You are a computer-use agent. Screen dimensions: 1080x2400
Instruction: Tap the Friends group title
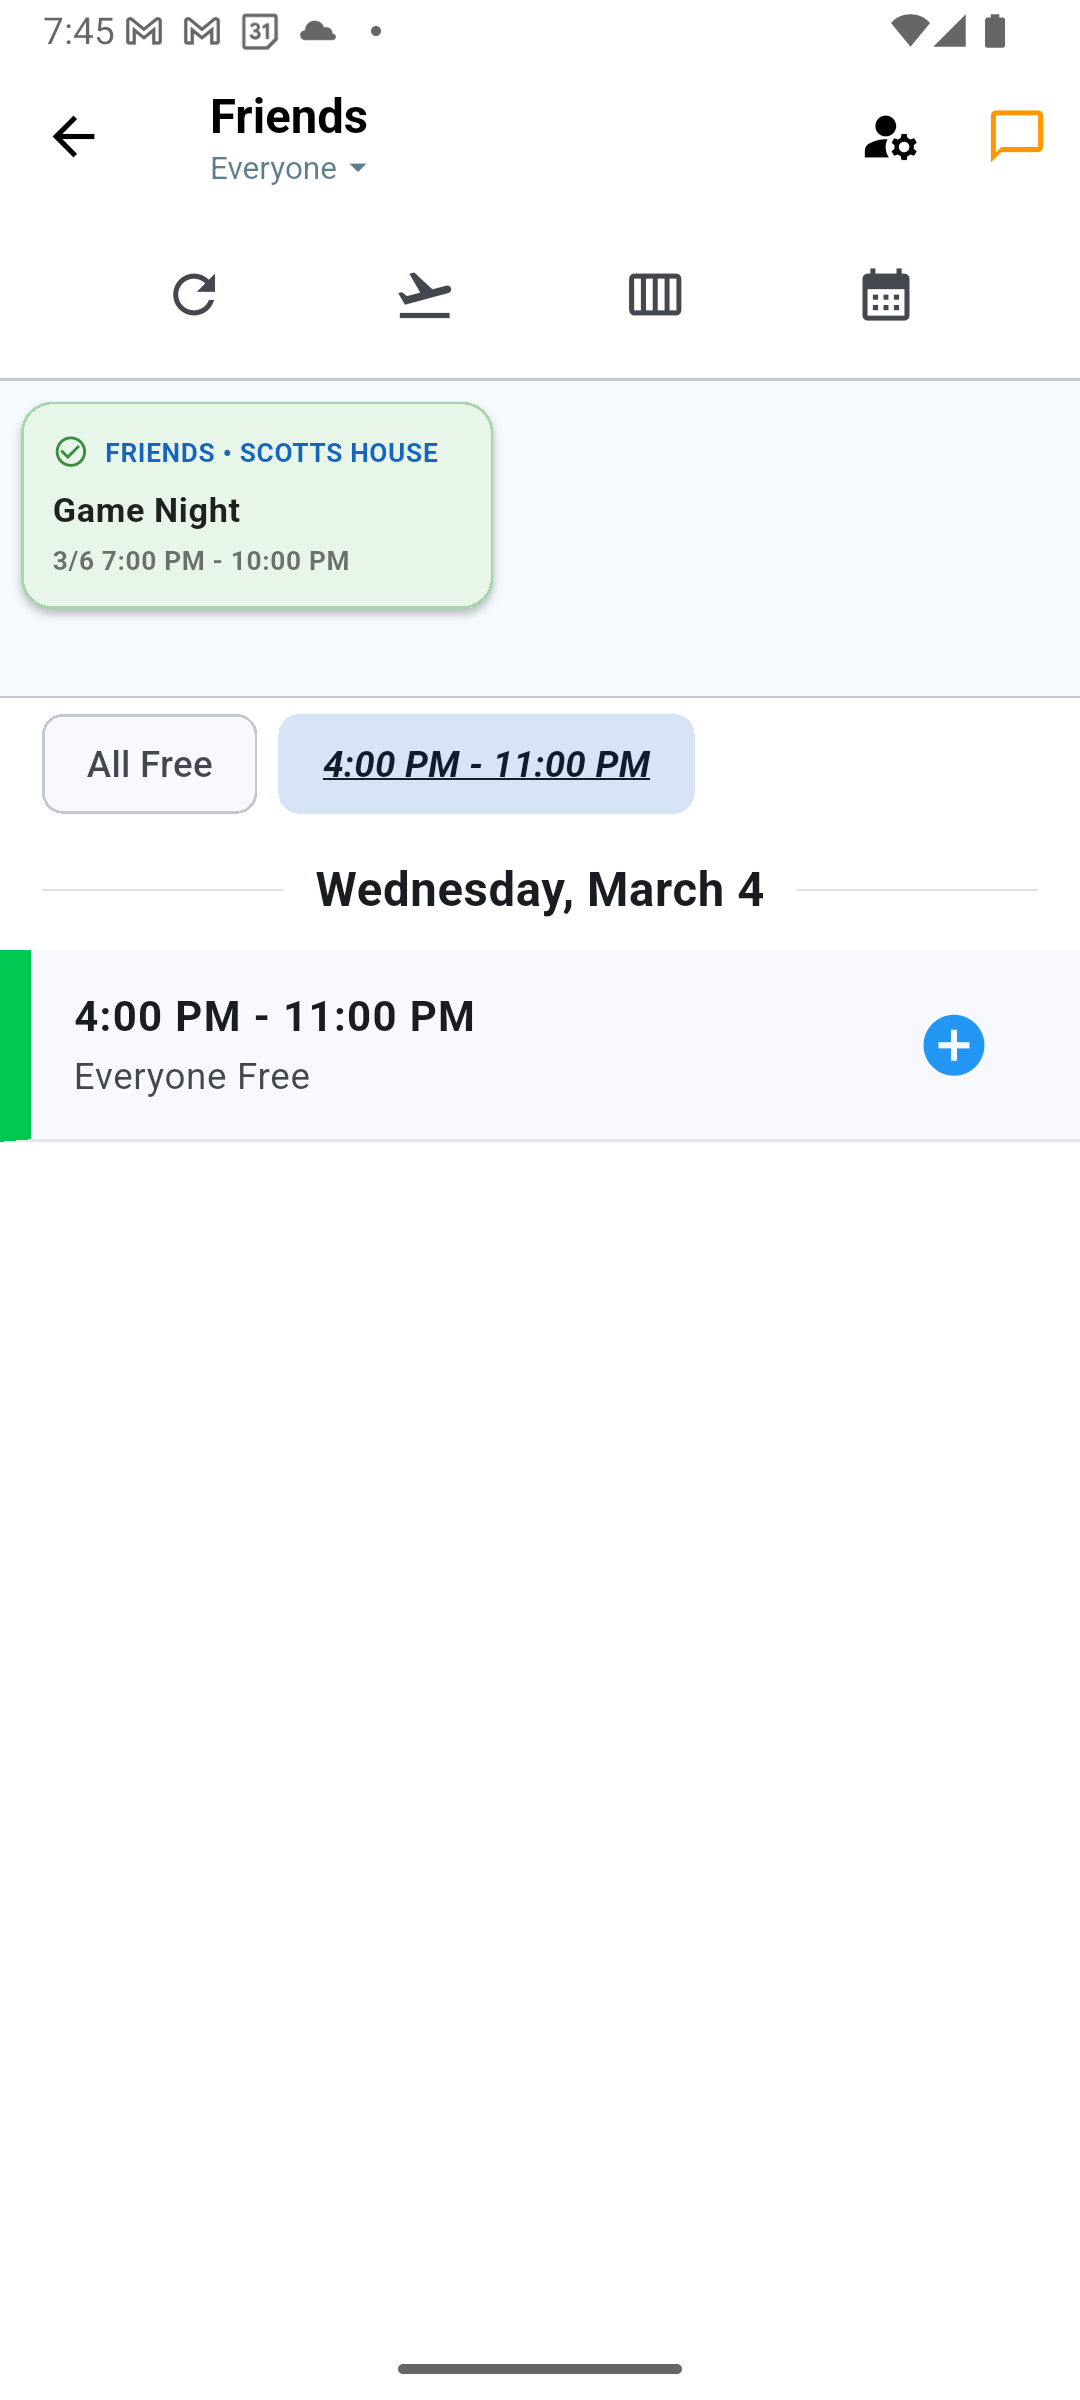coord(289,115)
